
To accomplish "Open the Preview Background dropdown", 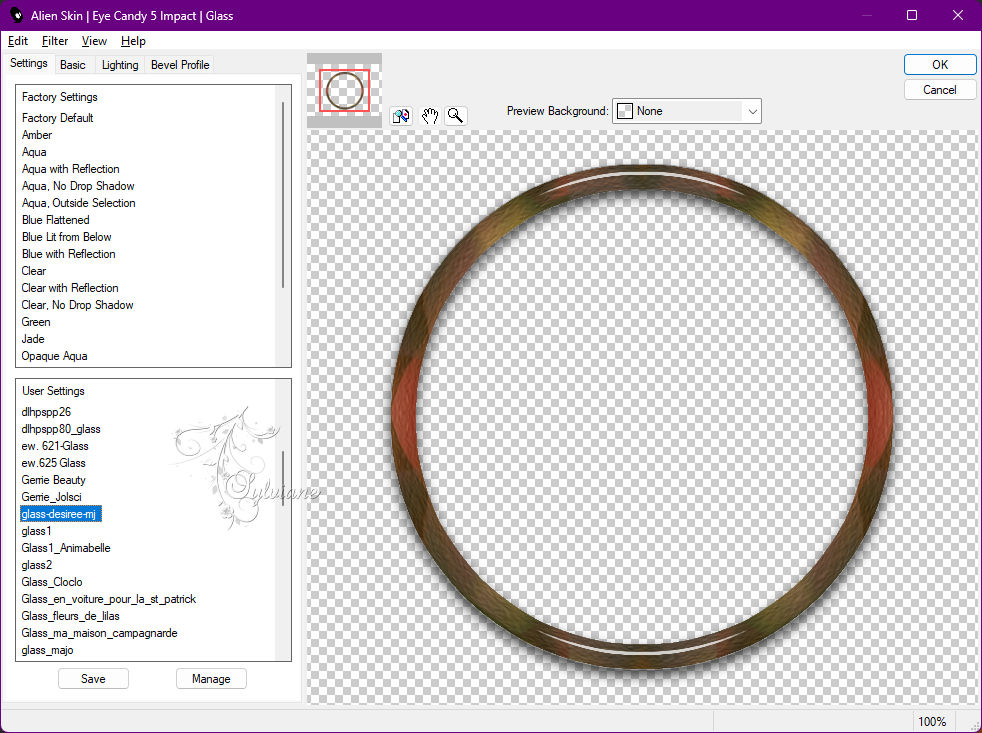I will pos(686,111).
